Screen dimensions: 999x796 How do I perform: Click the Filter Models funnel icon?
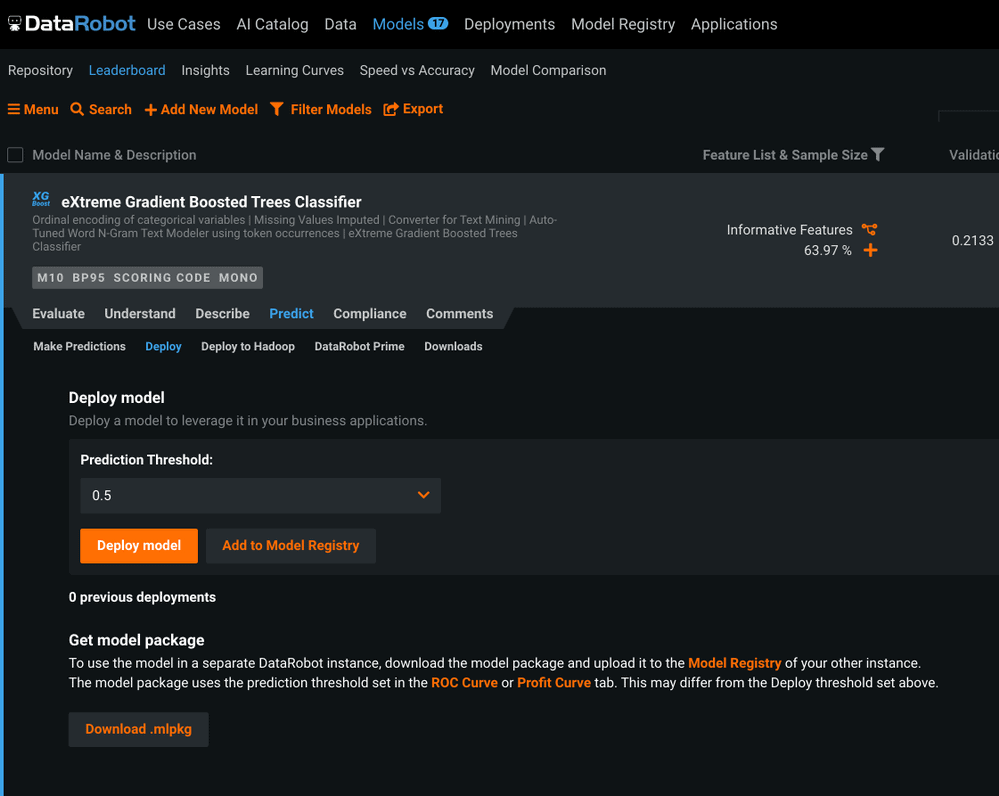277,109
